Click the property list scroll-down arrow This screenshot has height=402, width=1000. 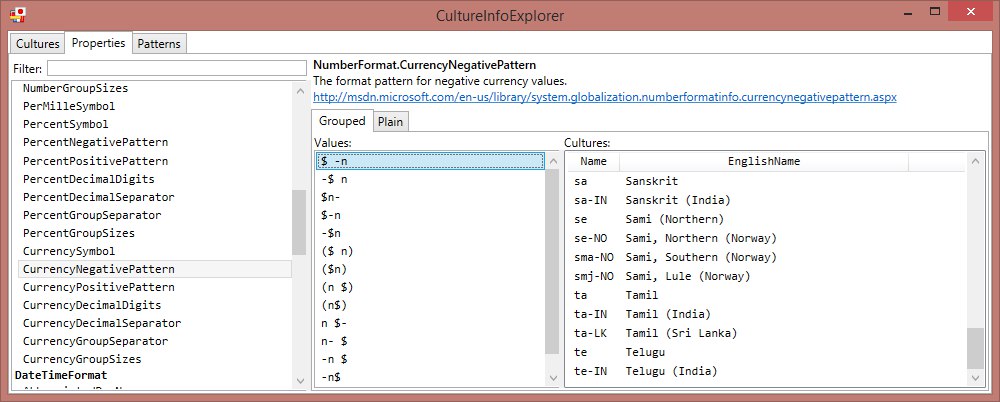point(300,381)
